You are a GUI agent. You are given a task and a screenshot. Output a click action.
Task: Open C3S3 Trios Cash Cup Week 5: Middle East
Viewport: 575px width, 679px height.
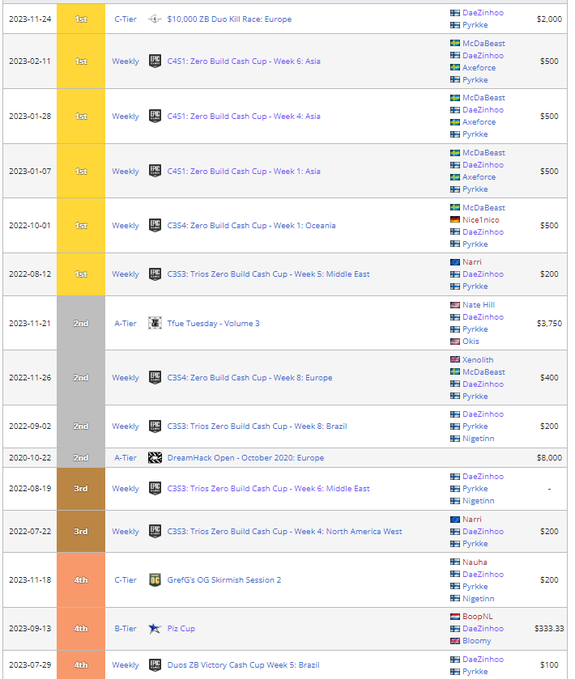(268, 274)
